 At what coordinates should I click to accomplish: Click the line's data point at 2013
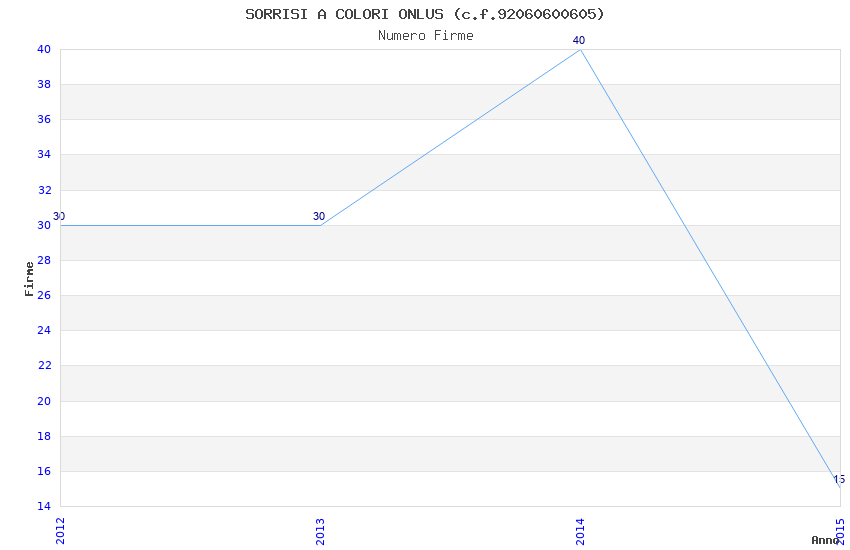point(320,225)
